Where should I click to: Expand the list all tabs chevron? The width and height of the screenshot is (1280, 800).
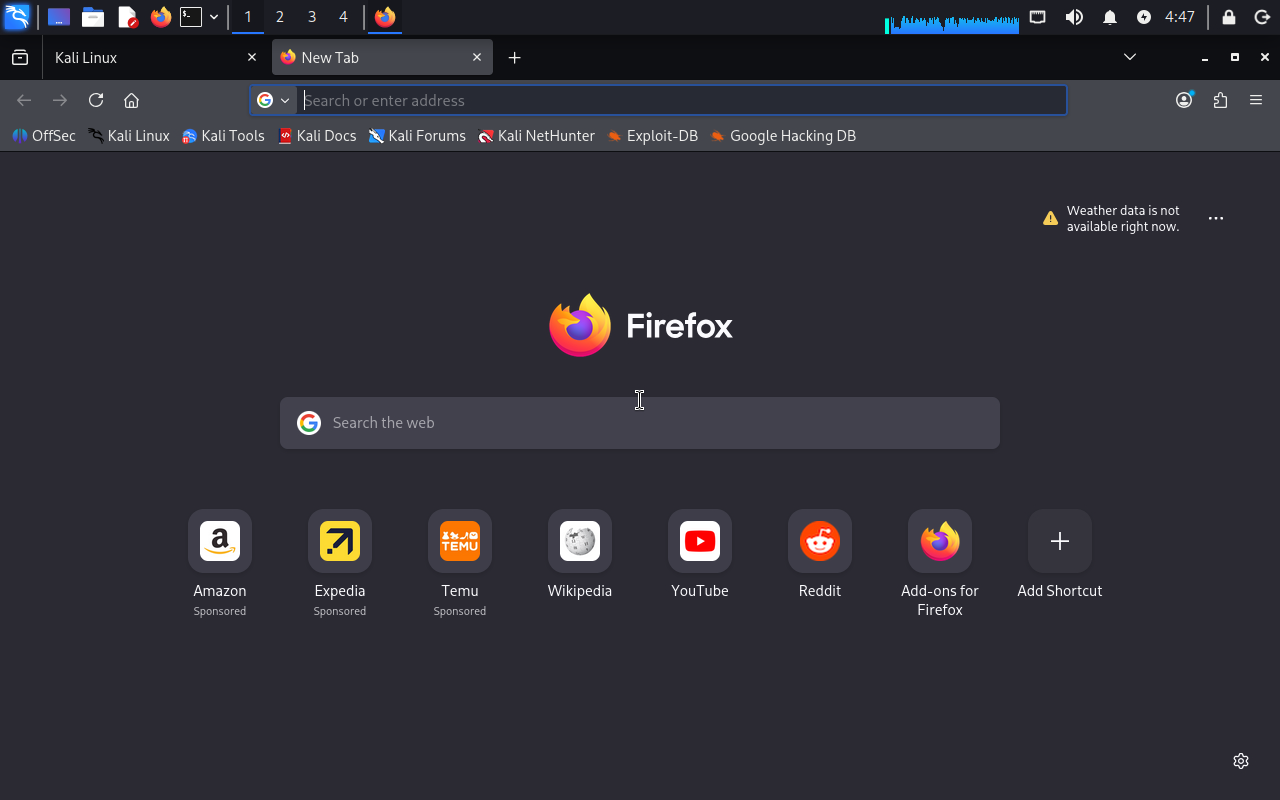tap(1130, 57)
